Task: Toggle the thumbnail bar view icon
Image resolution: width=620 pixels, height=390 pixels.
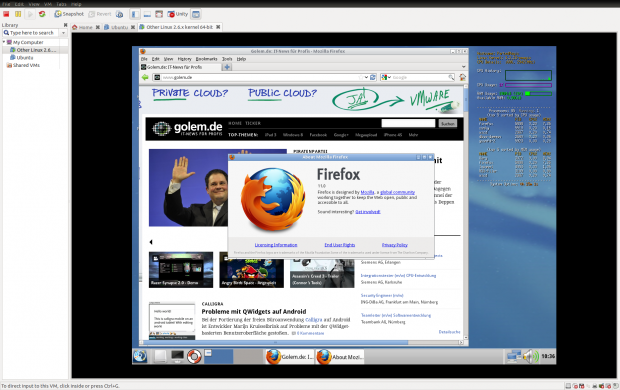Action: pos(147,14)
